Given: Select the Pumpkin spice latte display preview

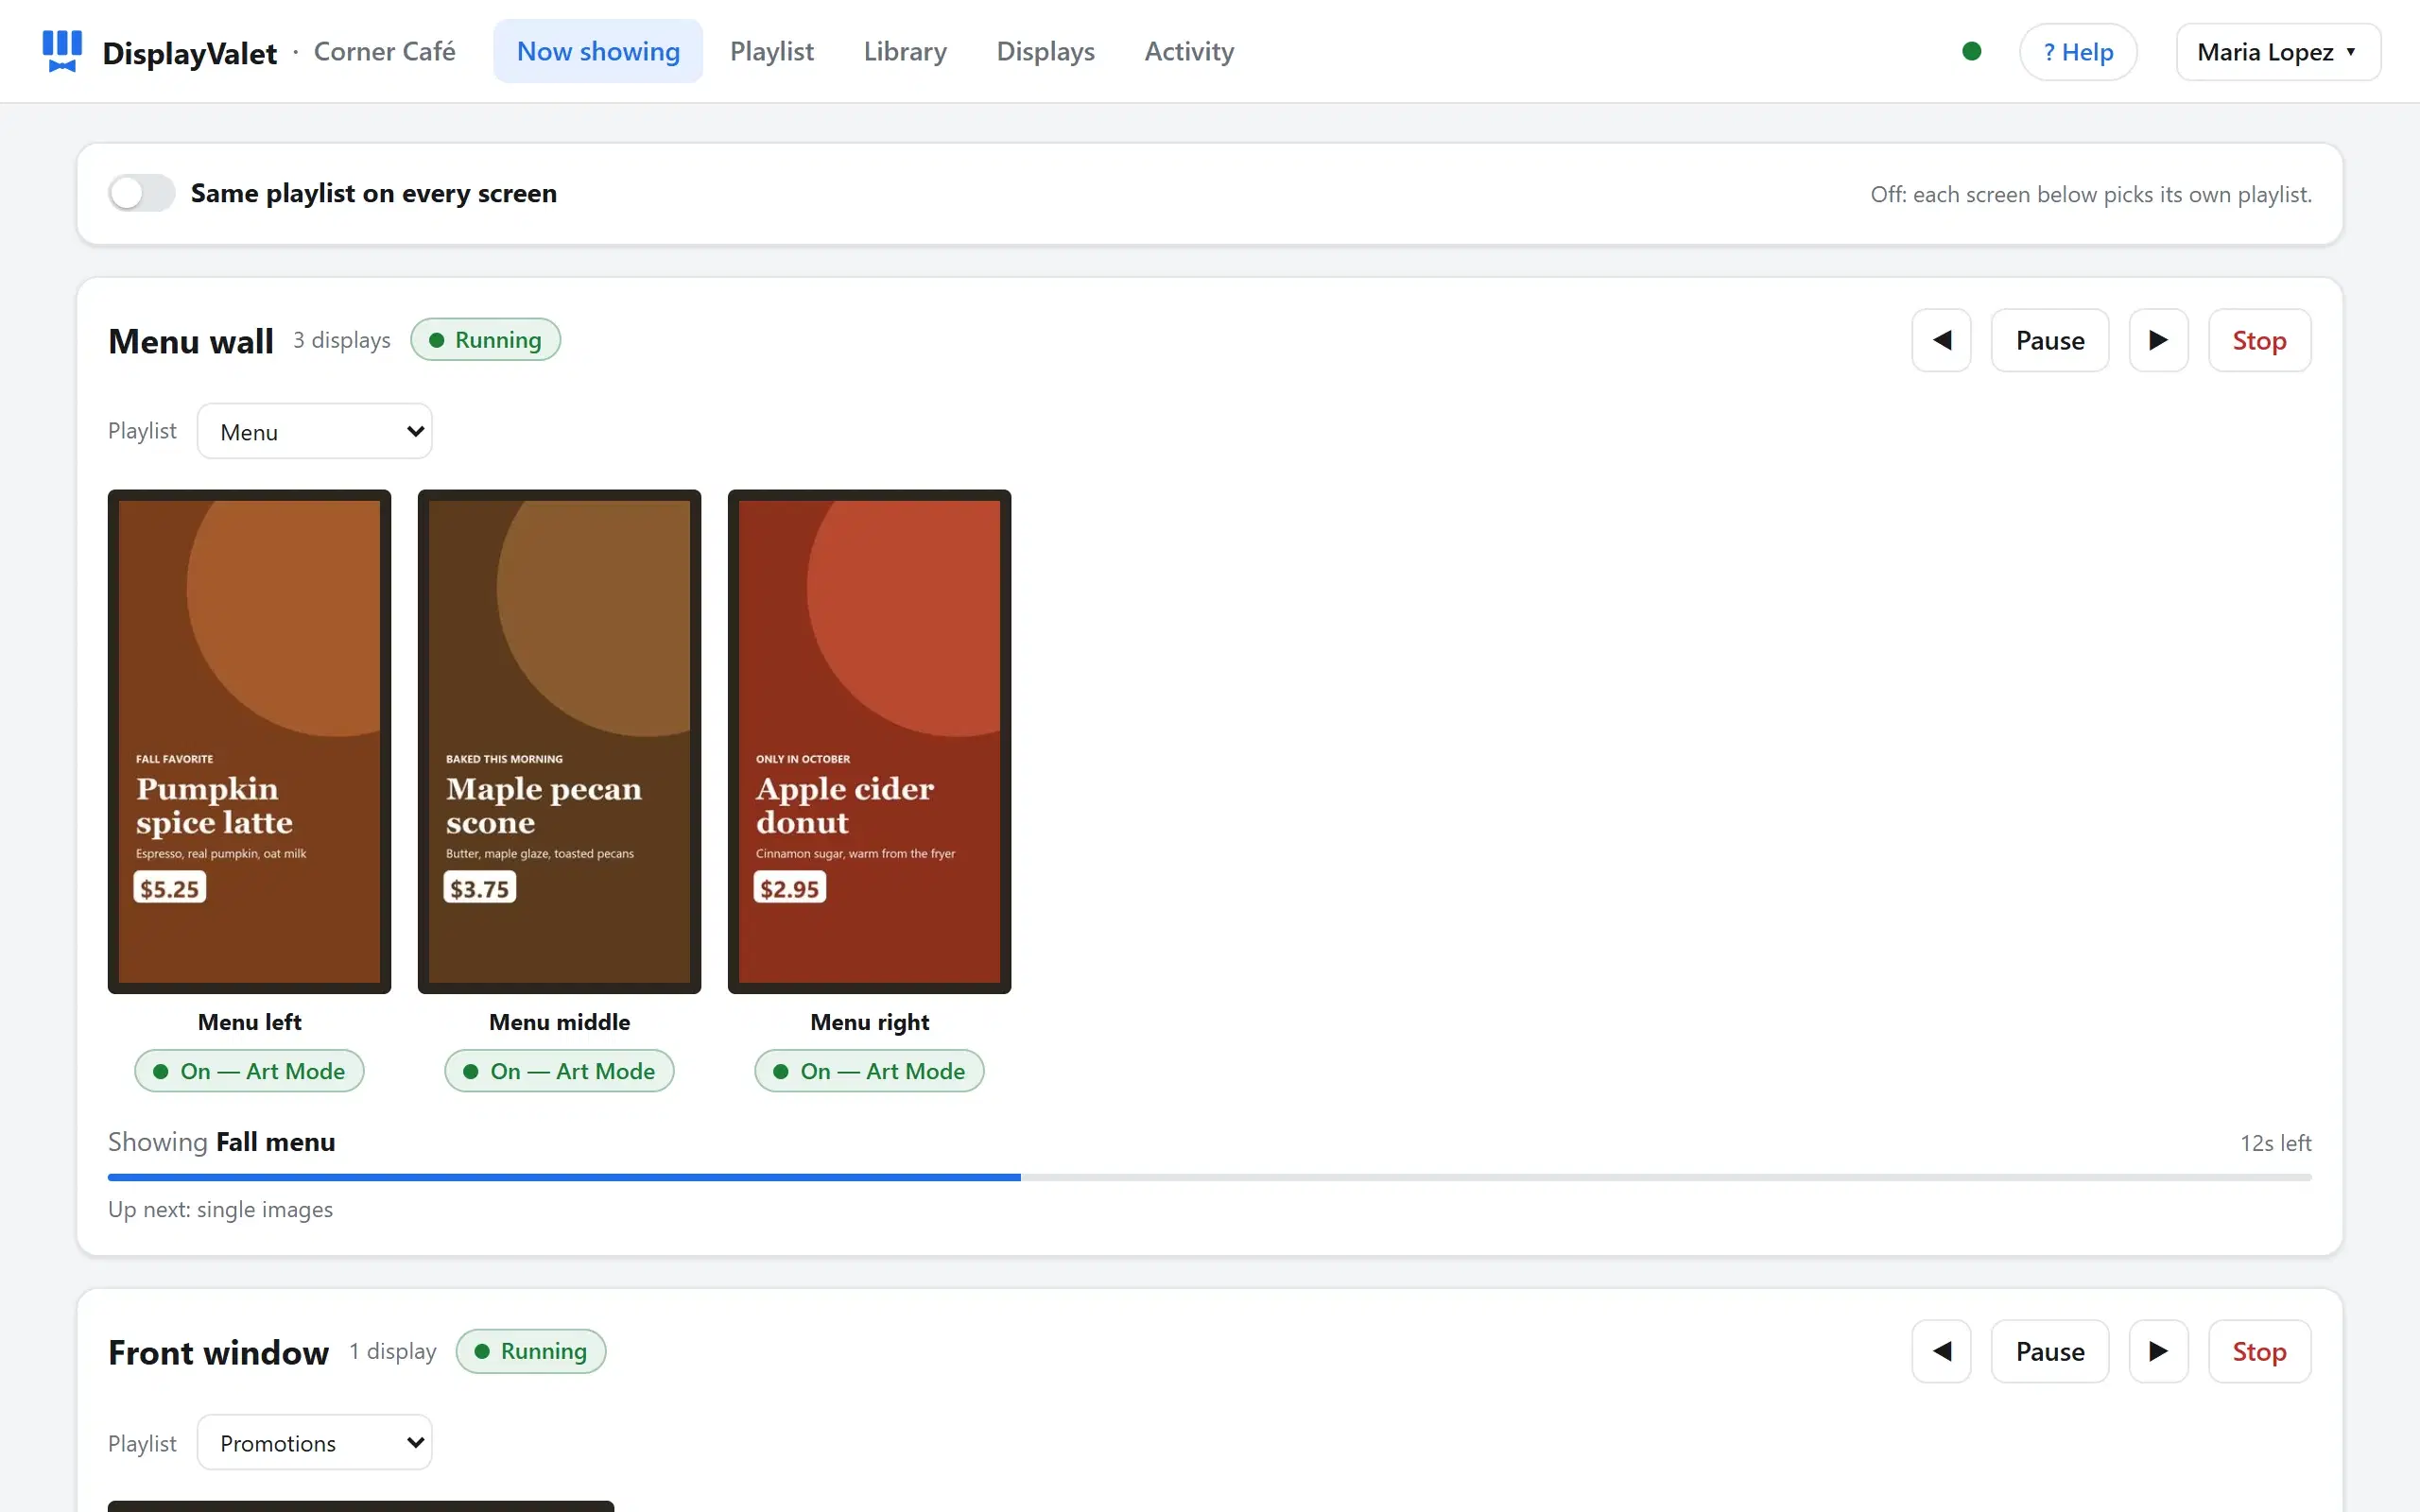Looking at the screenshot, I should pos(249,741).
